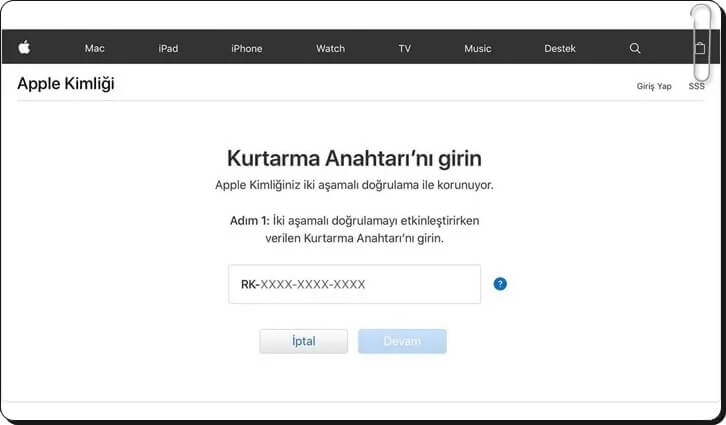Click the 'iki aşamalı doğrulama ile korunuyor' text

coord(398,185)
